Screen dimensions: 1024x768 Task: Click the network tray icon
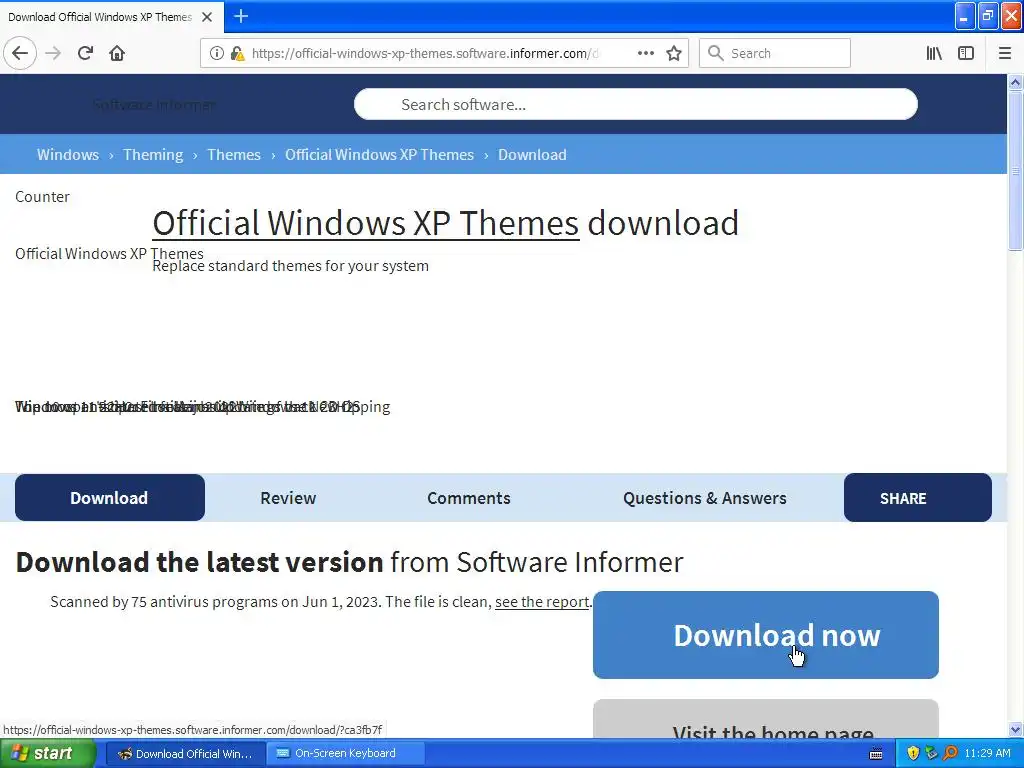(x=931, y=754)
